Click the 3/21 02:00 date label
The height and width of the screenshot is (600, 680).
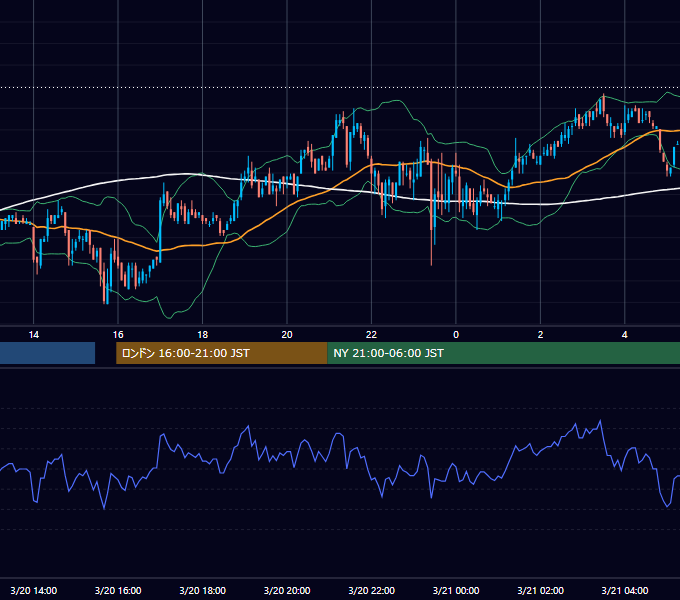(x=540, y=590)
